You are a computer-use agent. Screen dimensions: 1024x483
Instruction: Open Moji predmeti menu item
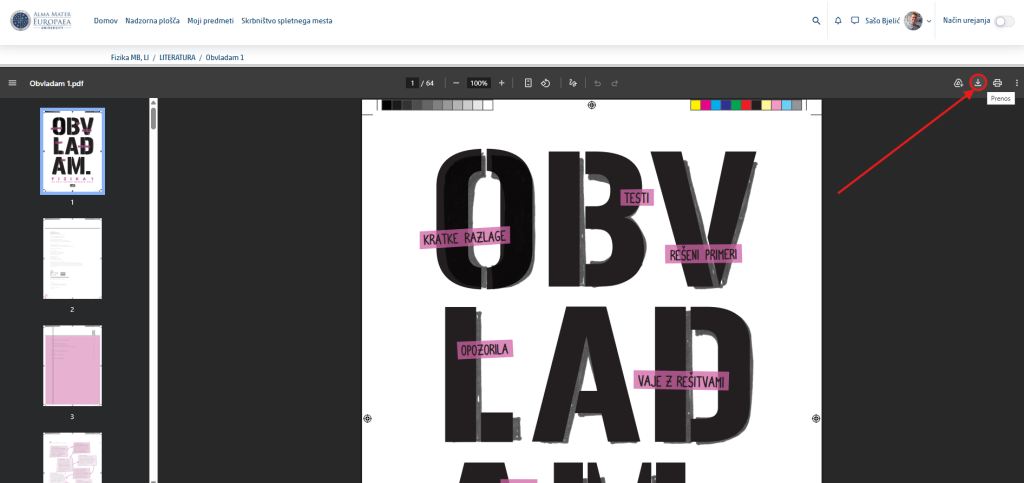click(x=210, y=21)
